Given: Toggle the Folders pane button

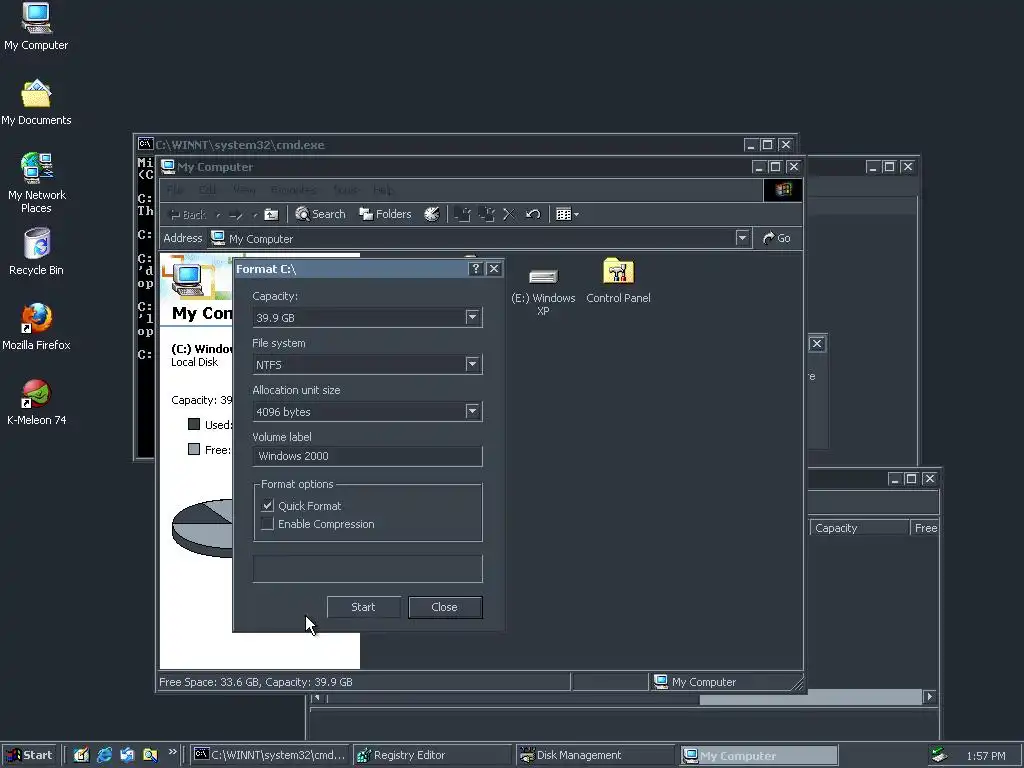Looking at the screenshot, I should [x=385, y=214].
